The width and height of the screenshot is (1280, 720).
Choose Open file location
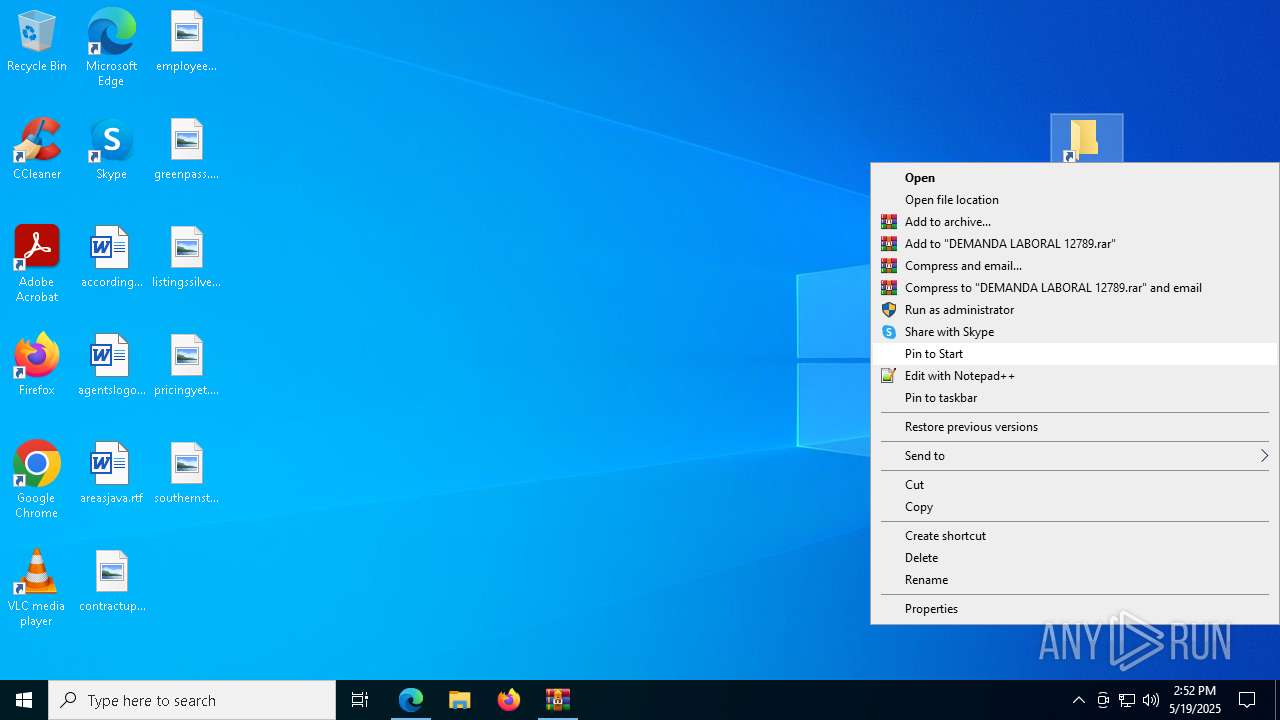coord(1075,200)
